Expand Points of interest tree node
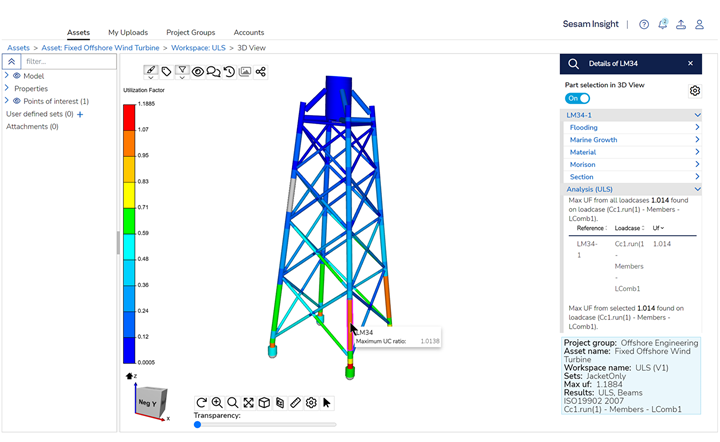 [6, 101]
